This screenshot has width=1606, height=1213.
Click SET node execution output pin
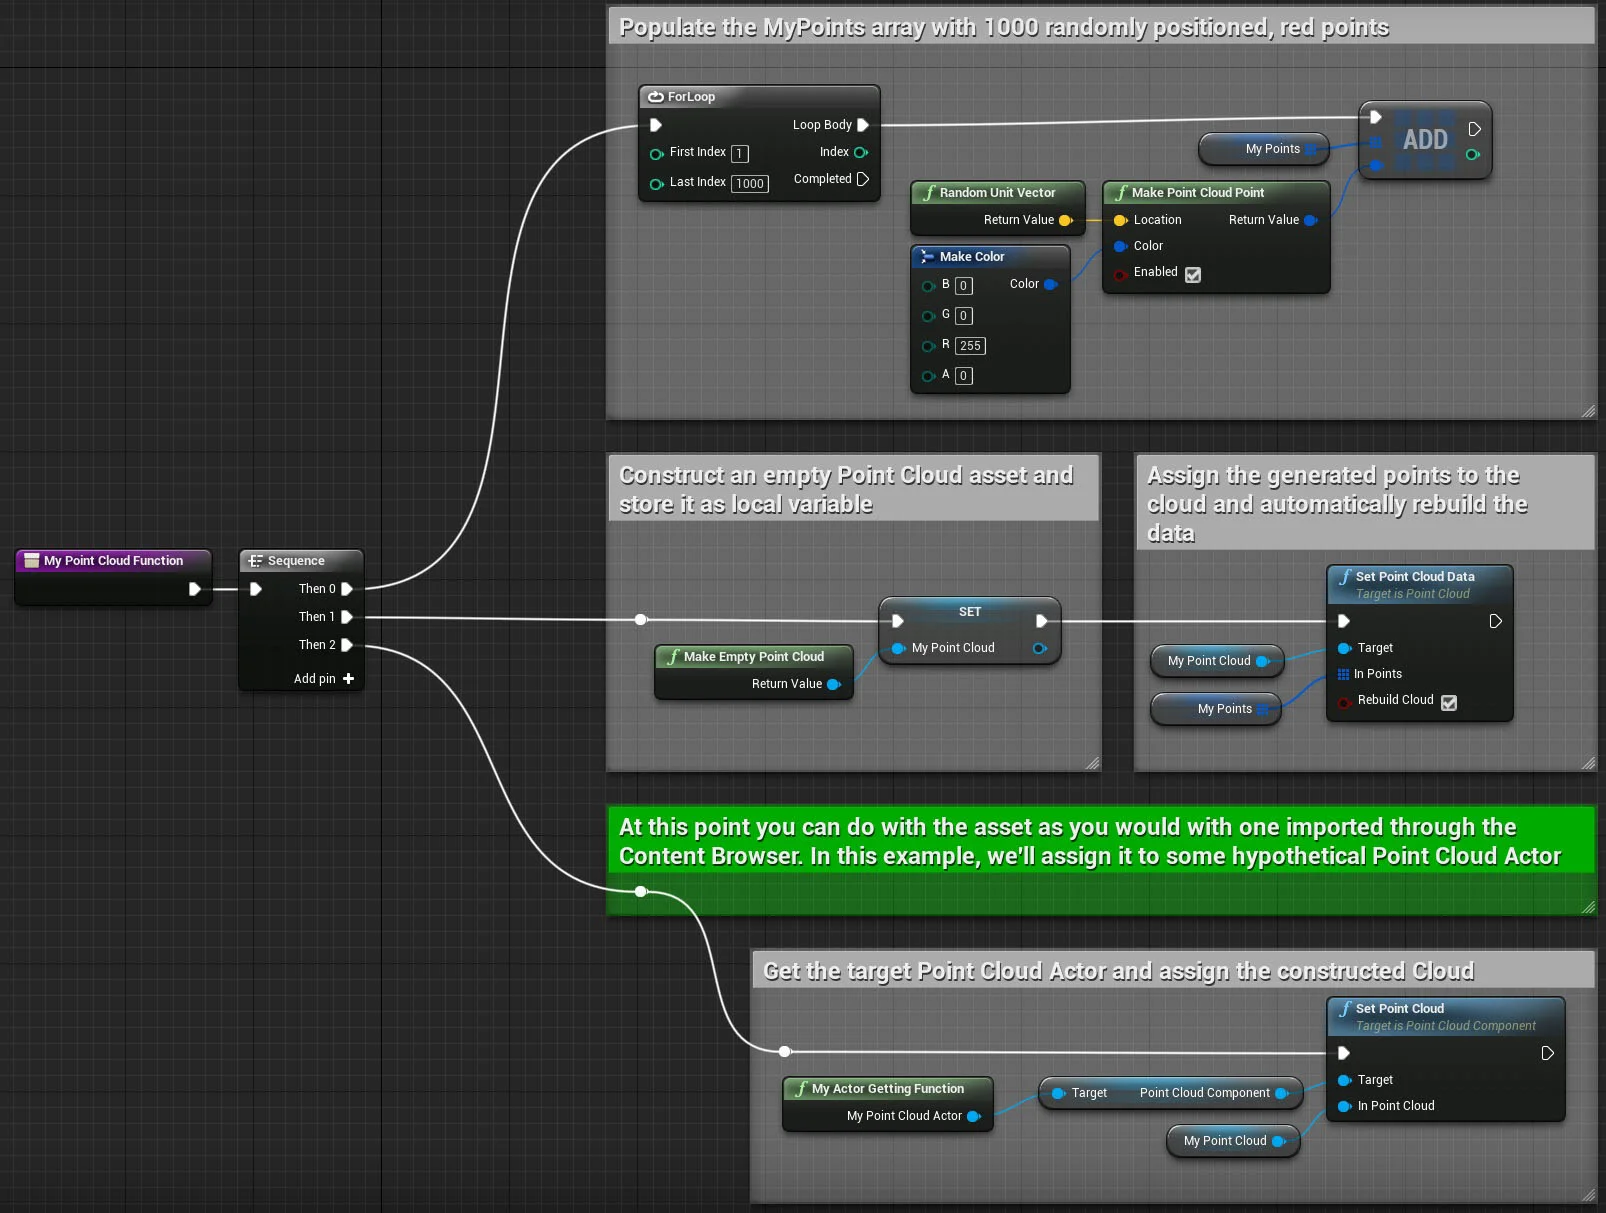pyautogui.click(x=1041, y=621)
